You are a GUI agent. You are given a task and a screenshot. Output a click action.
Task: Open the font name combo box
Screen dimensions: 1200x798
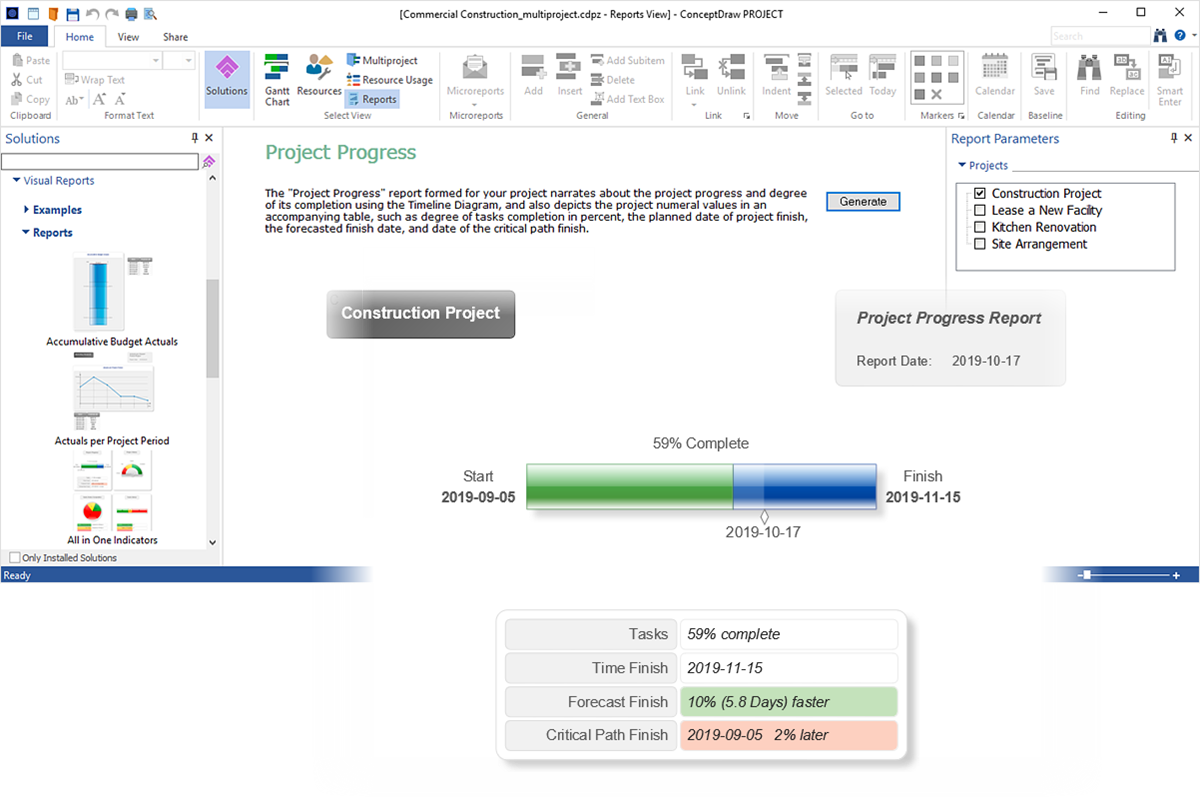[x=112, y=61]
